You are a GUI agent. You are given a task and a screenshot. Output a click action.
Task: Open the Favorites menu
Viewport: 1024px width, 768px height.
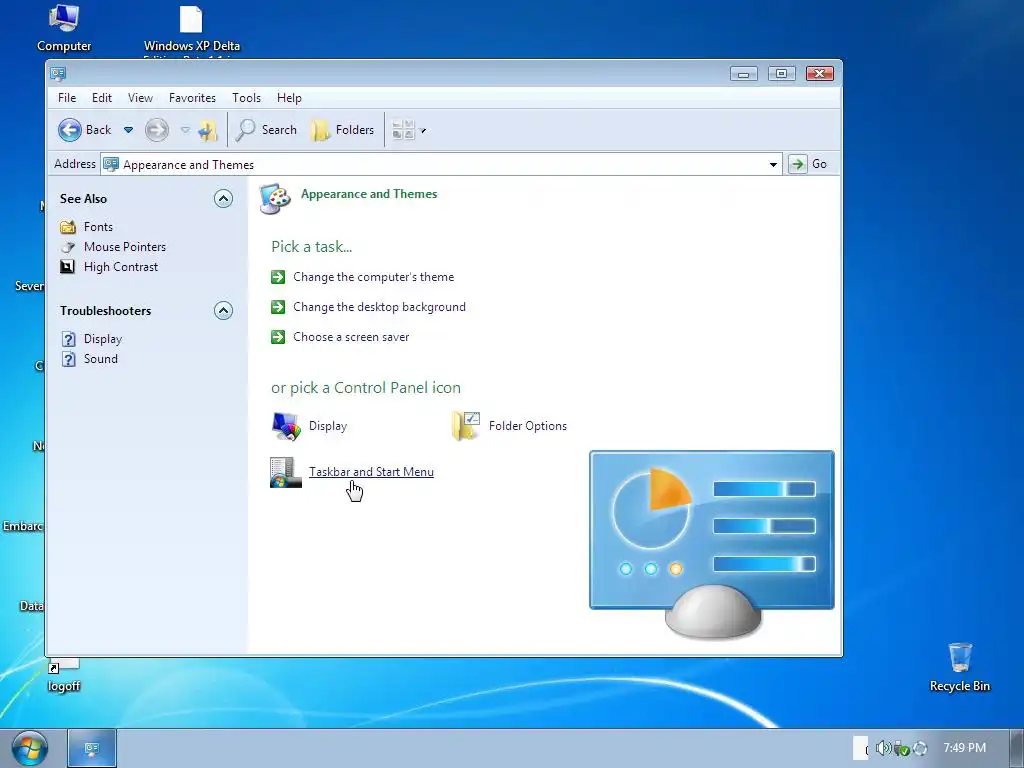(193, 98)
